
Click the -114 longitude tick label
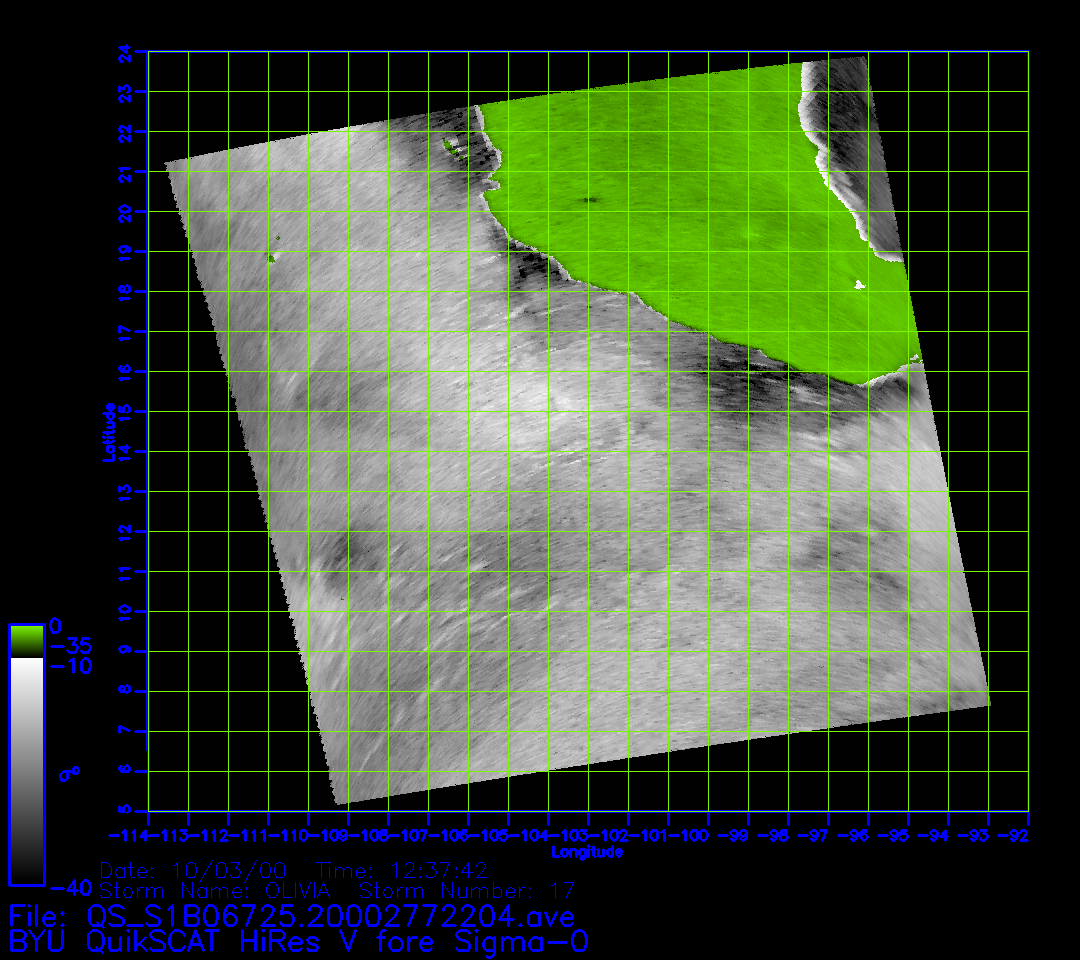130,834
